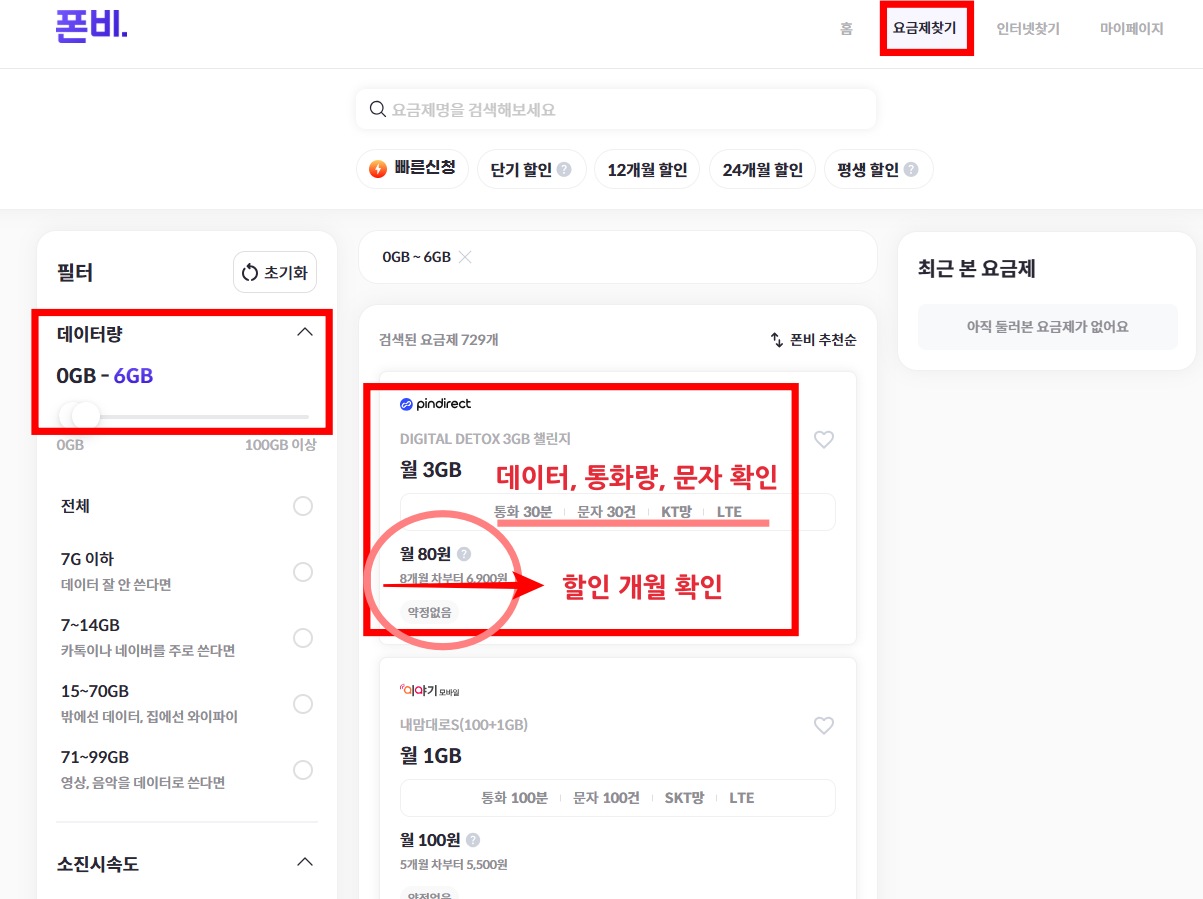Select the 7G 이하 radio option
The width and height of the screenshot is (1203, 899).
click(303, 572)
